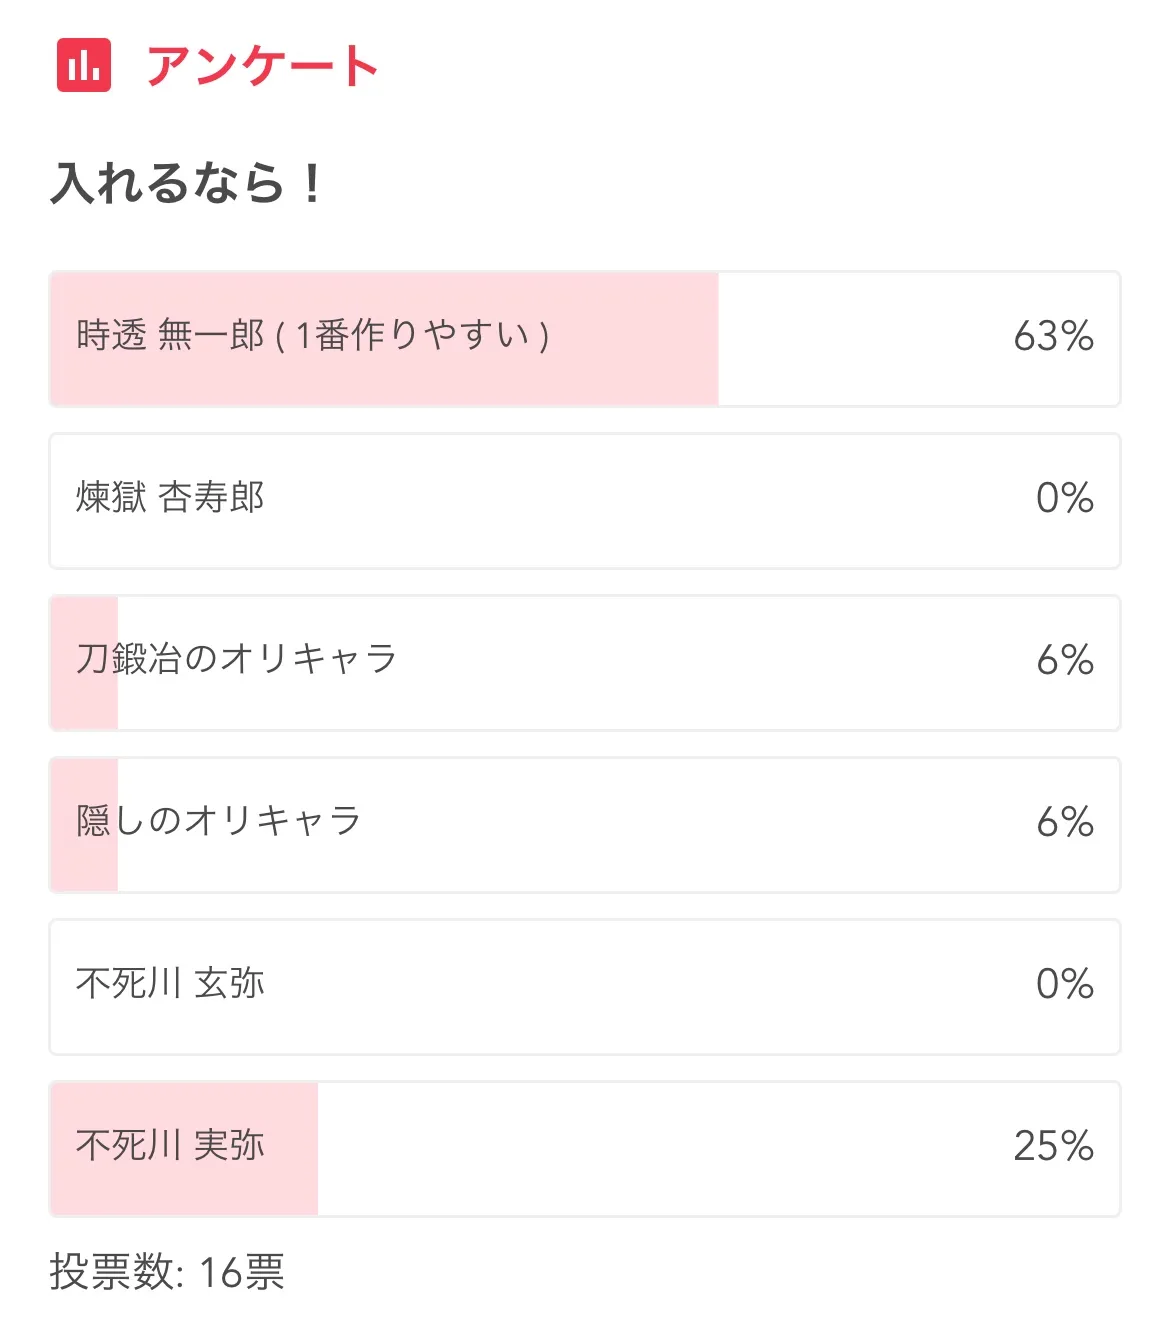Click the 25% result label
Image resolution: width=1170 pixels, height=1338 pixels.
1053,1146
